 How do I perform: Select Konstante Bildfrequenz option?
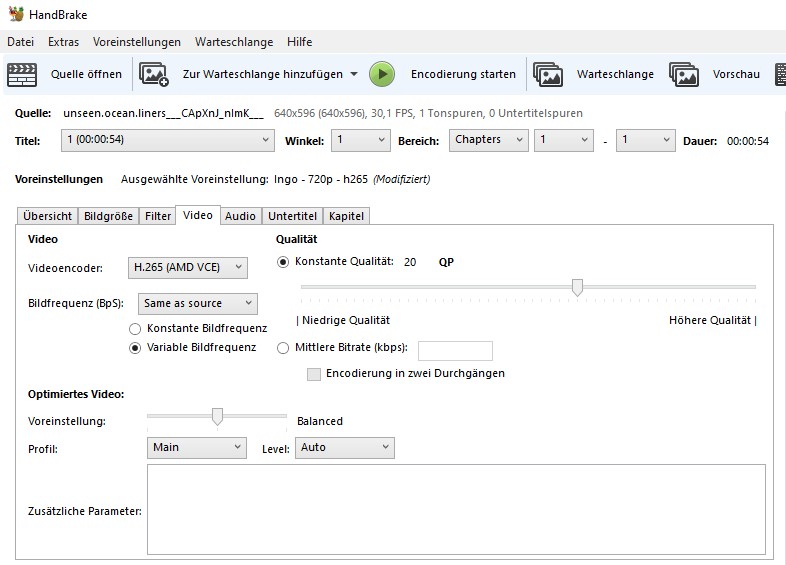(135, 329)
